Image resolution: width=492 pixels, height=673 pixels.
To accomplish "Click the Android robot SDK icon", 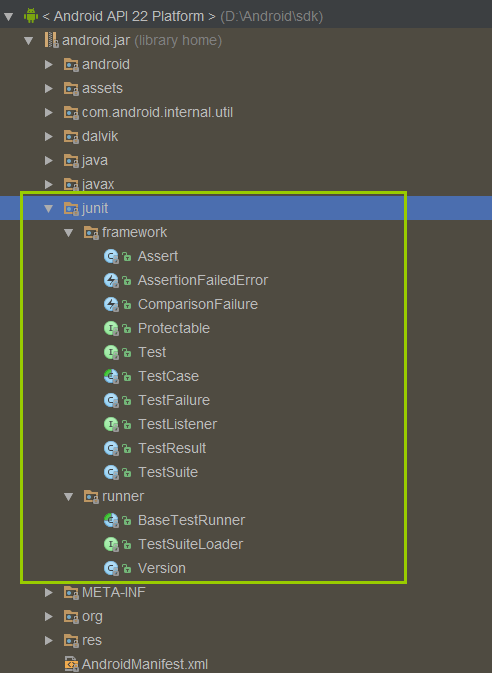I will click(31, 16).
